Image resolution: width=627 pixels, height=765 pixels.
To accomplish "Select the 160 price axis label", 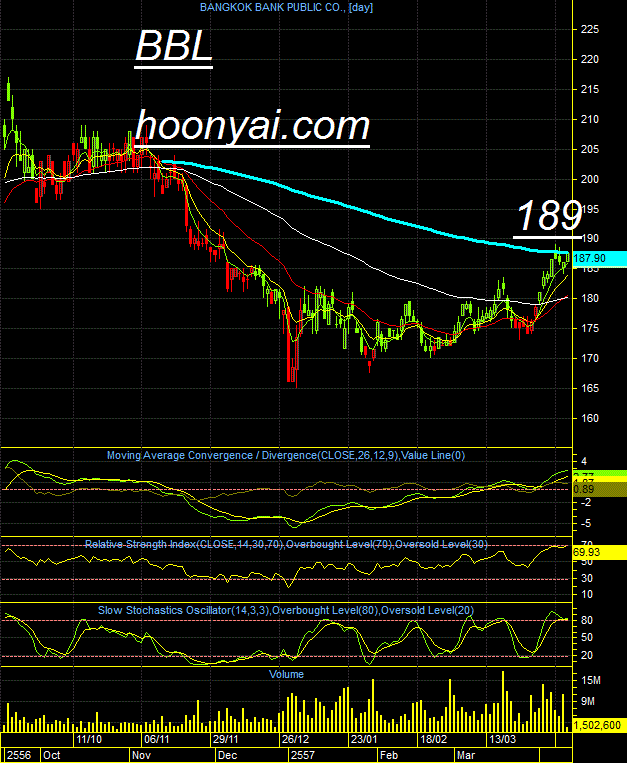I will click(x=589, y=419).
